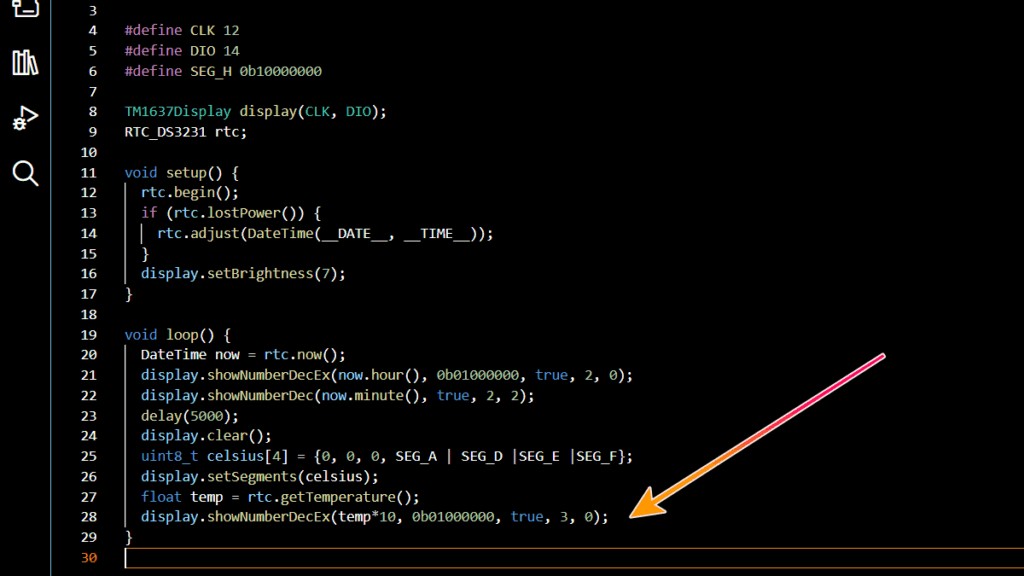Click 'RTC_DS3231 rtc;' declaration

pos(185,132)
